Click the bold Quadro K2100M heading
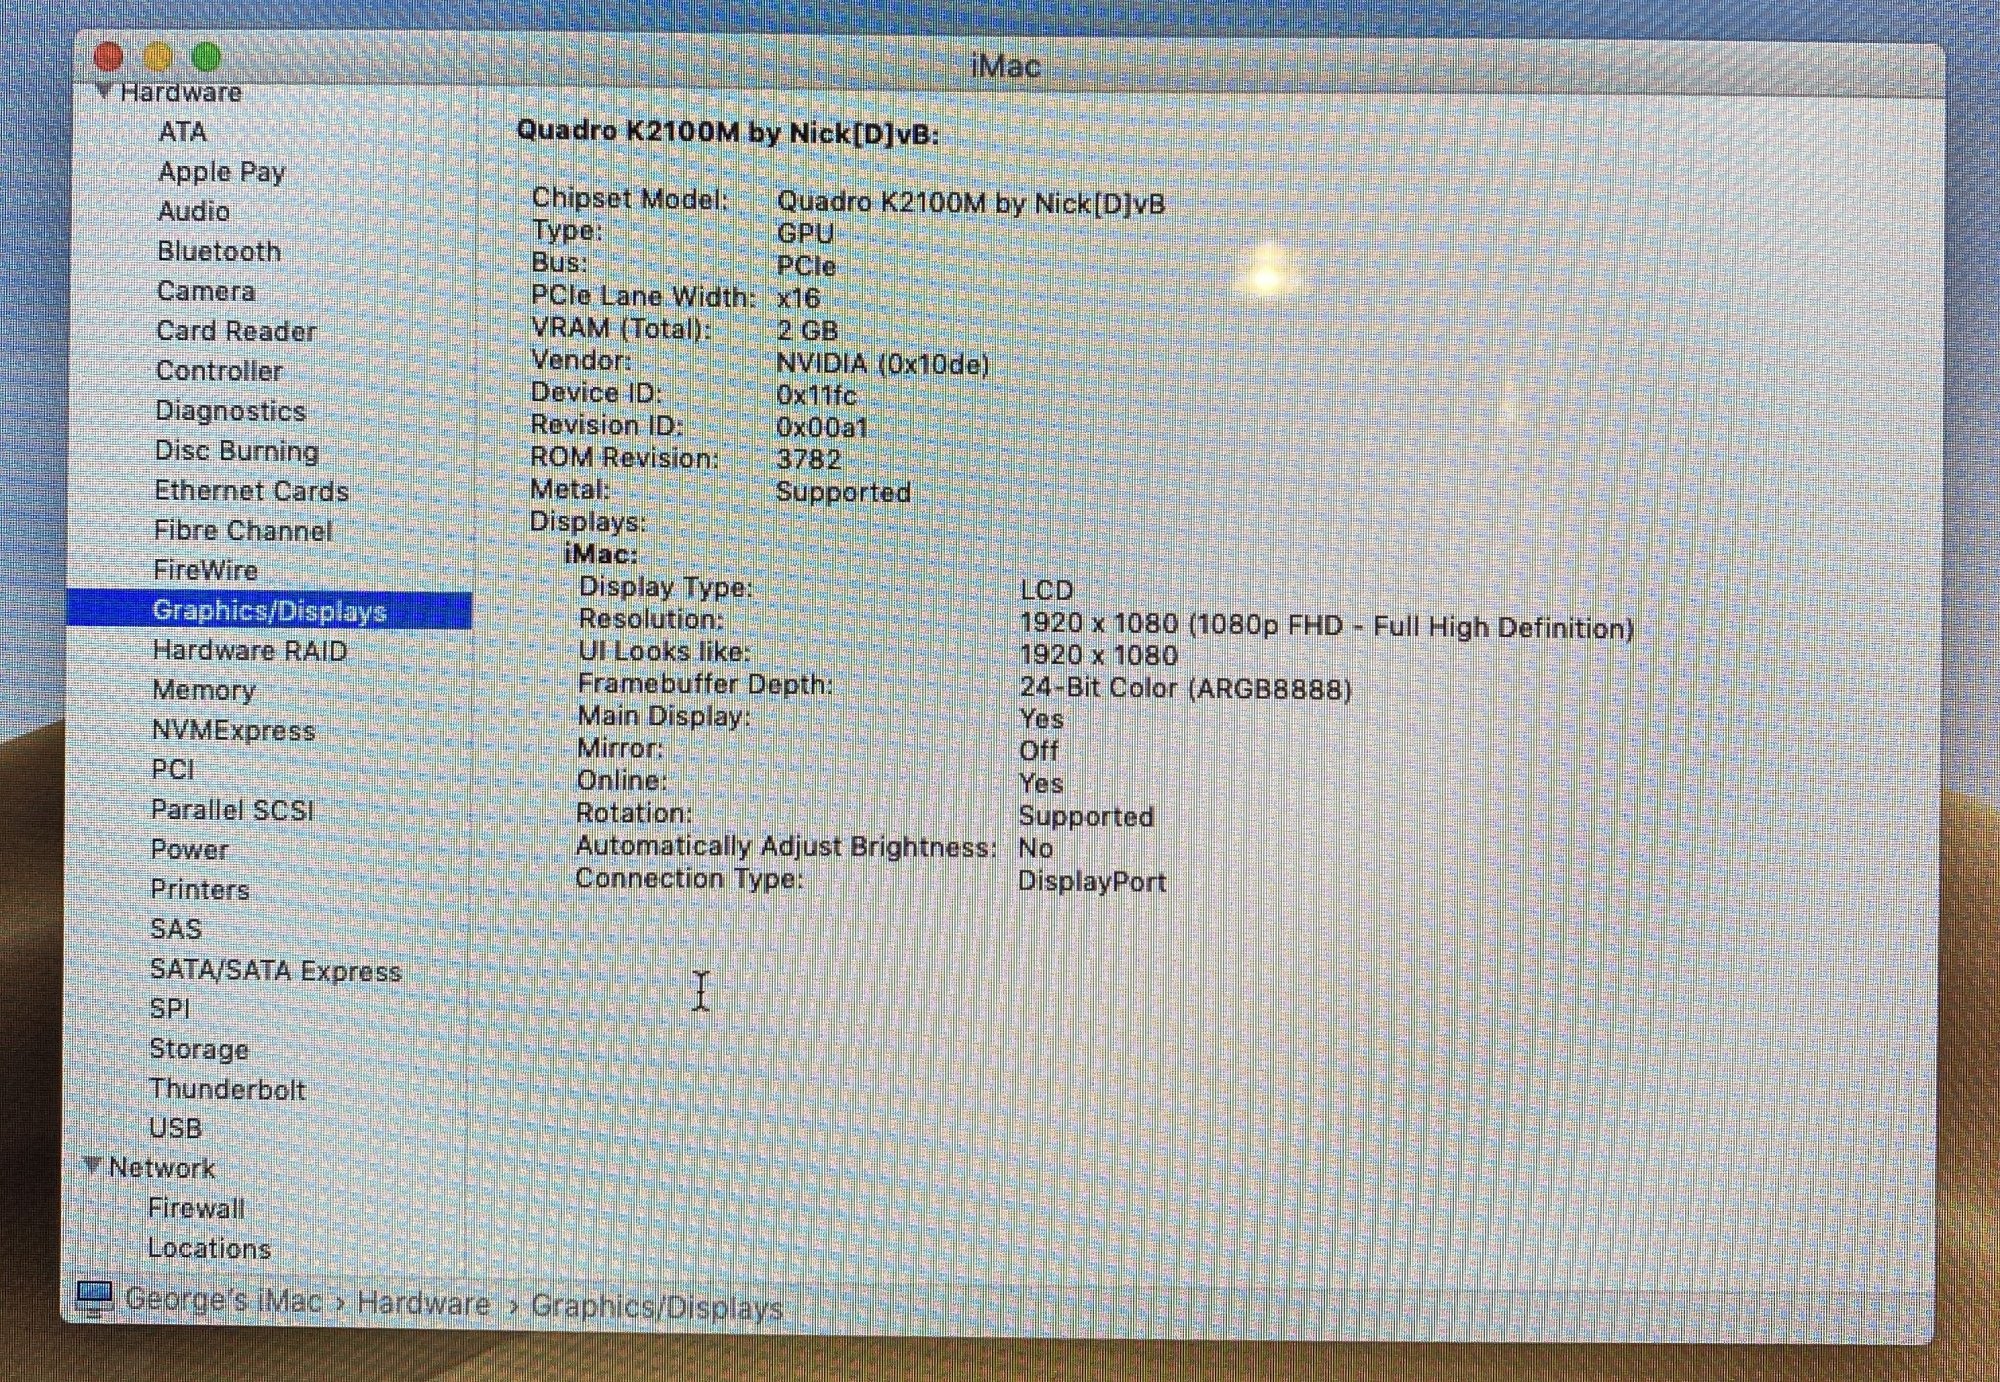Image resolution: width=2000 pixels, height=1382 pixels. [x=728, y=133]
